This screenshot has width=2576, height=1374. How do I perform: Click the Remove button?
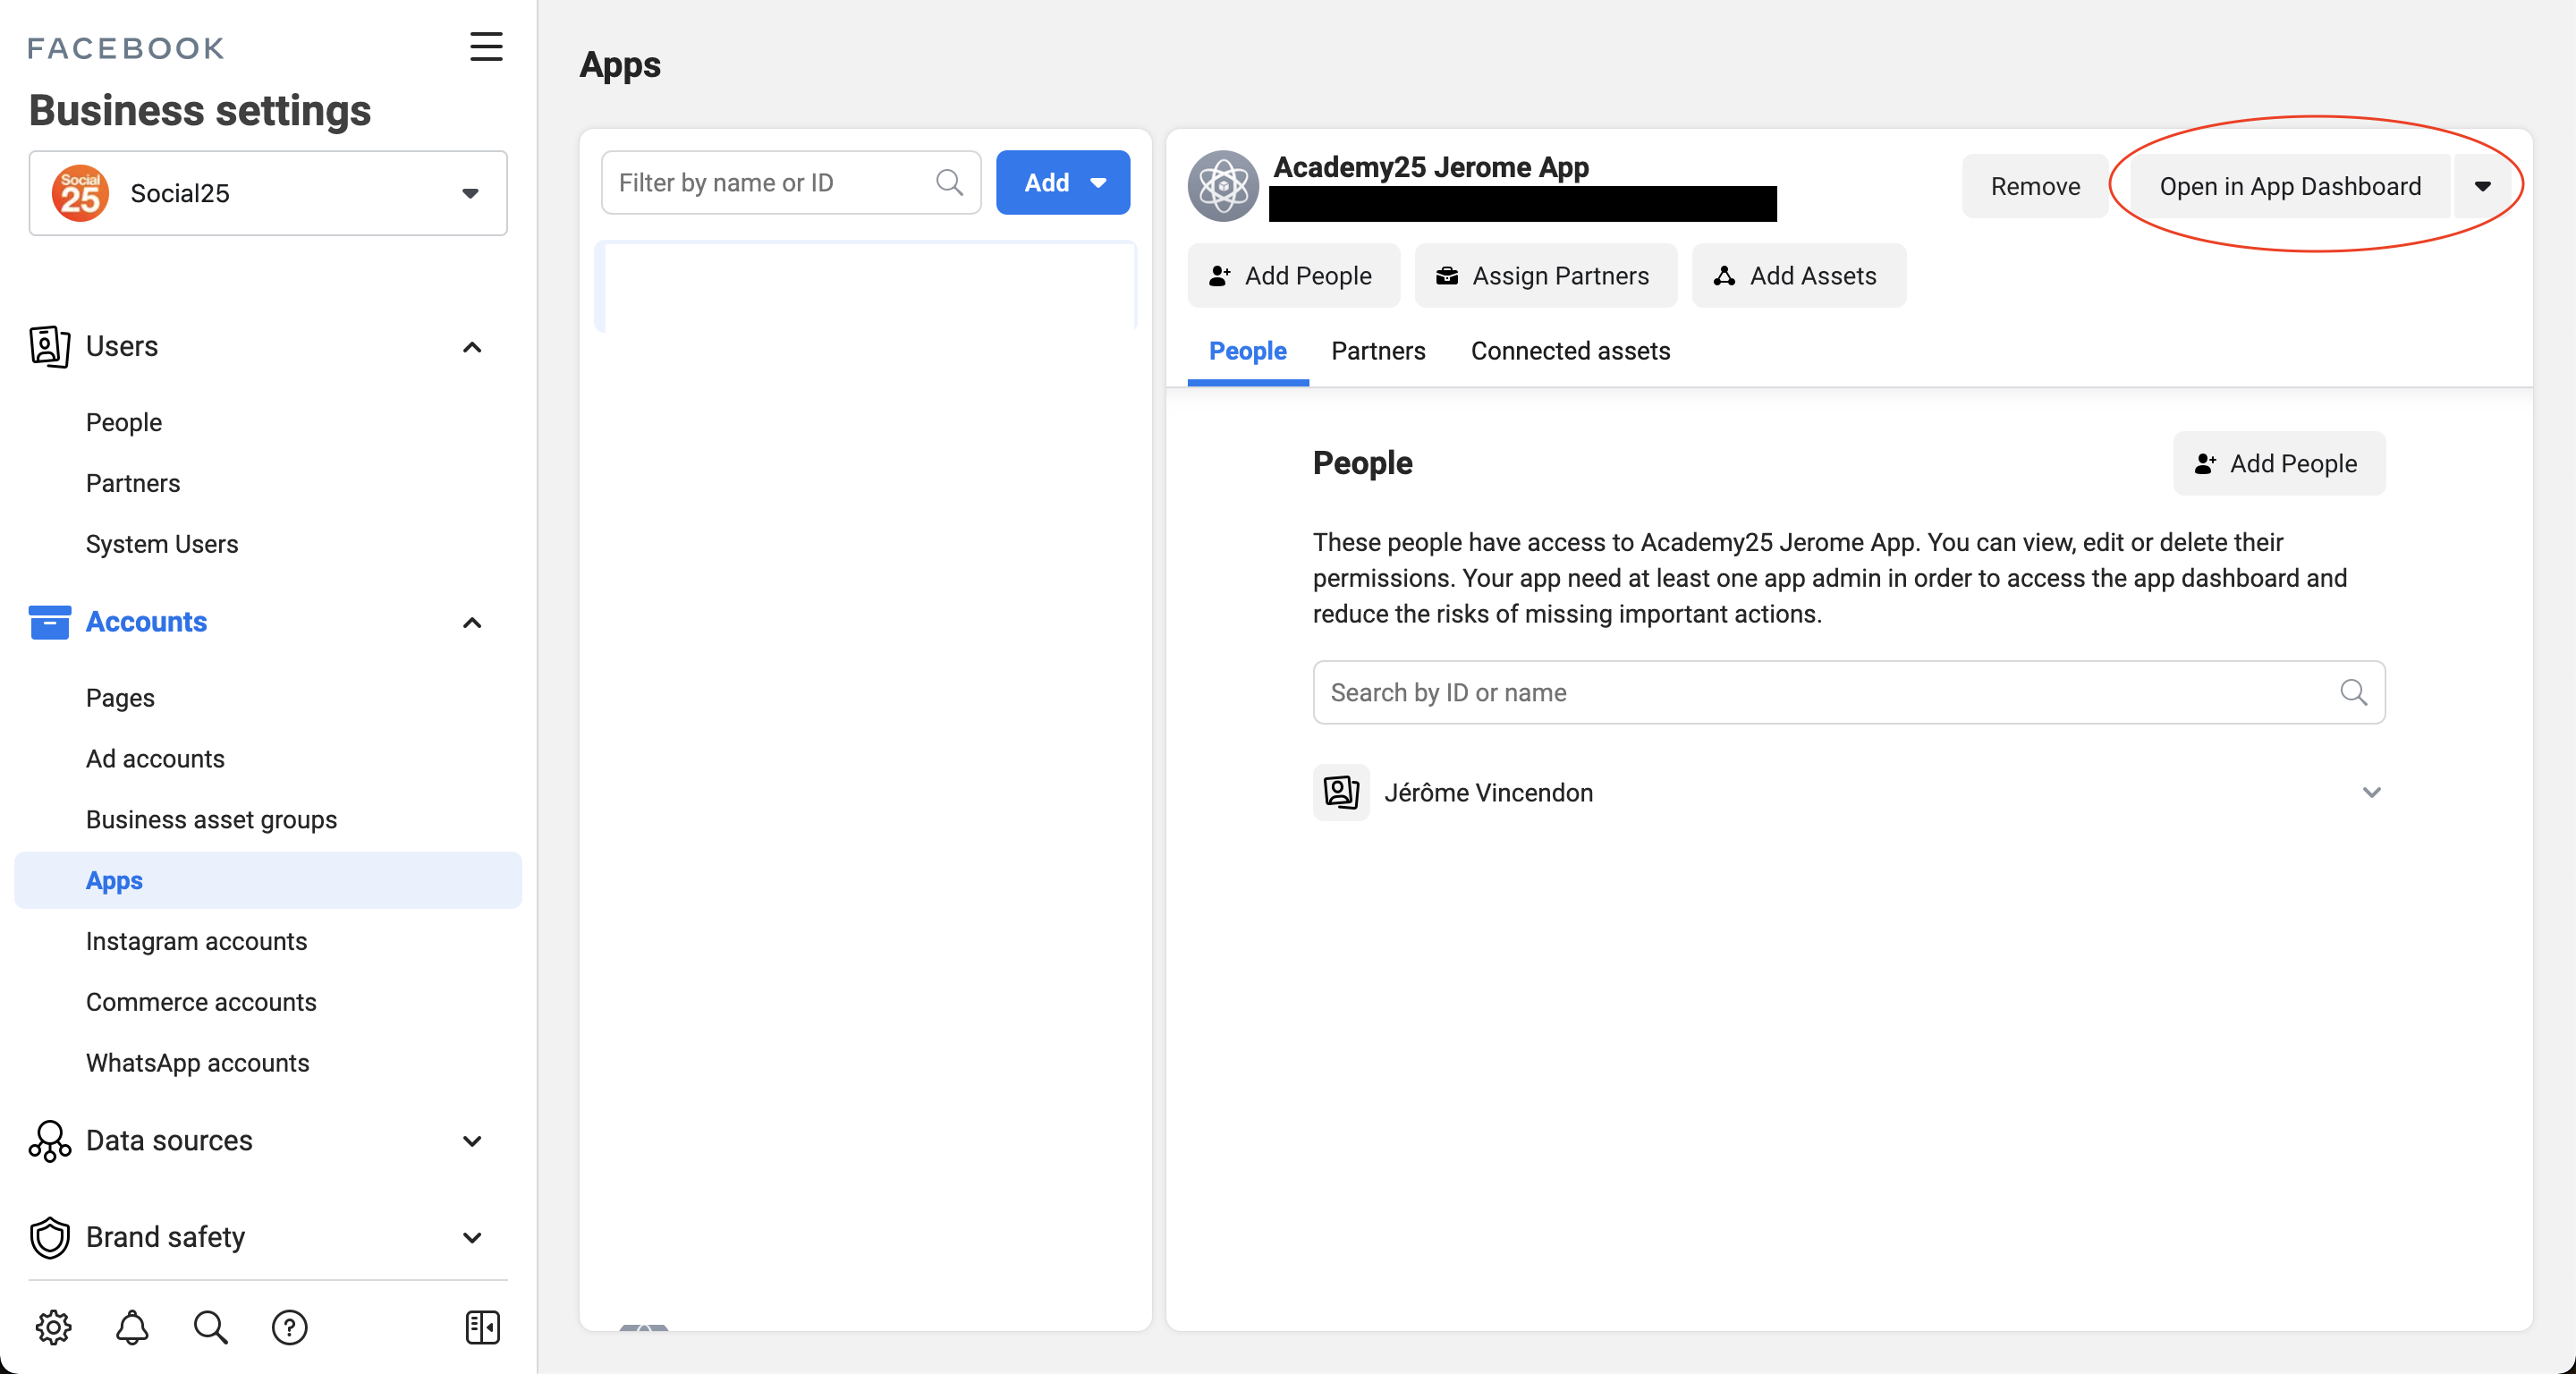click(x=2034, y=187)
